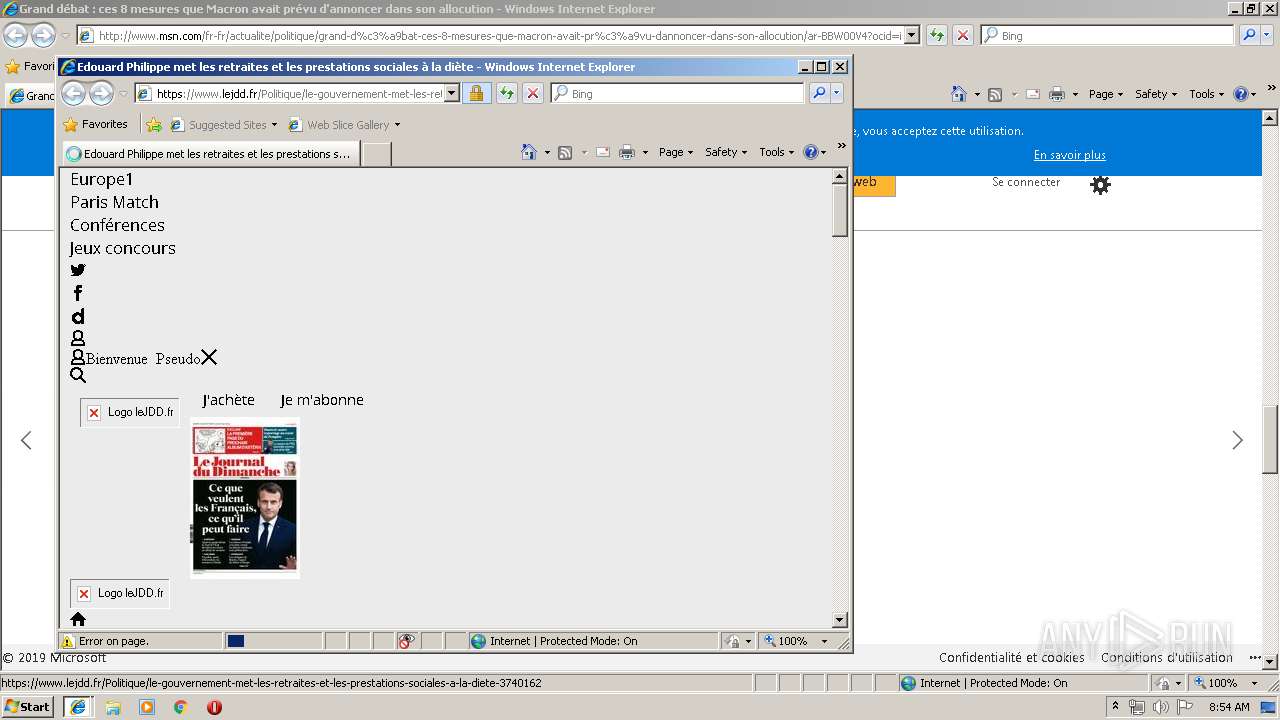This screenshot has width=1280, height=720.
Task: Click the search magnifier icon on the lejdd page
Action: (x=78, y=375)
